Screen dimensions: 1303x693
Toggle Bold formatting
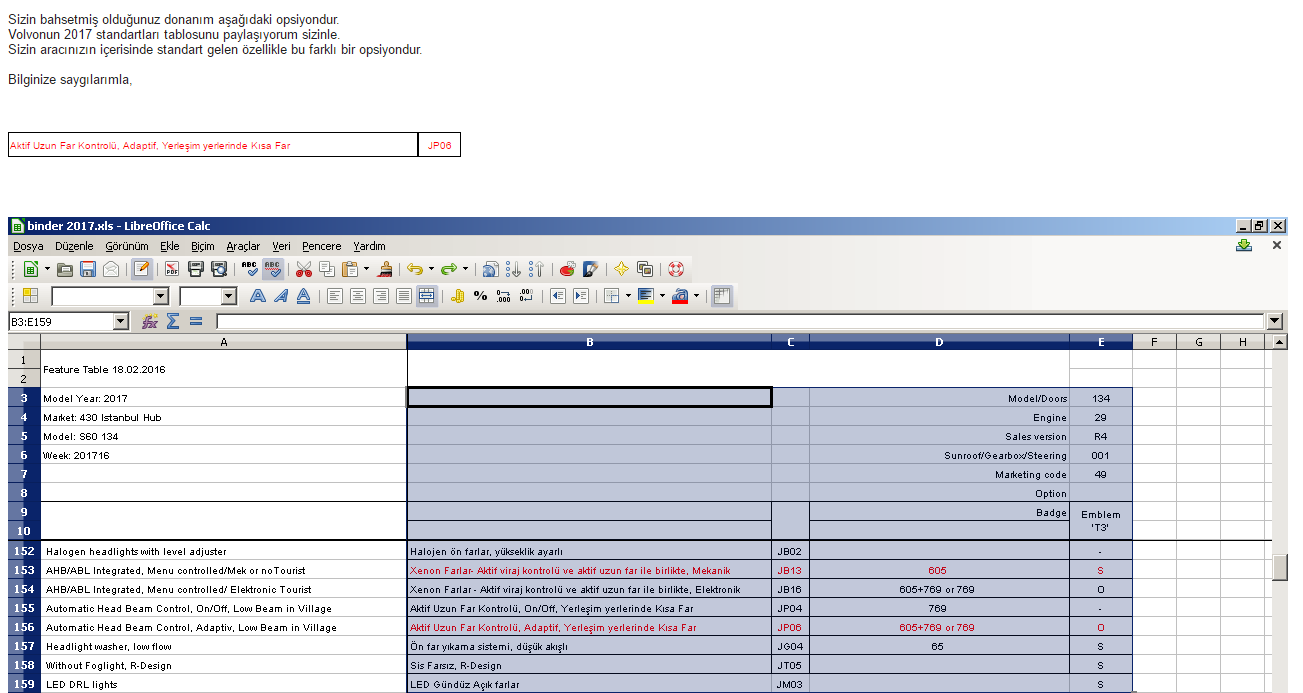[257, 296]
